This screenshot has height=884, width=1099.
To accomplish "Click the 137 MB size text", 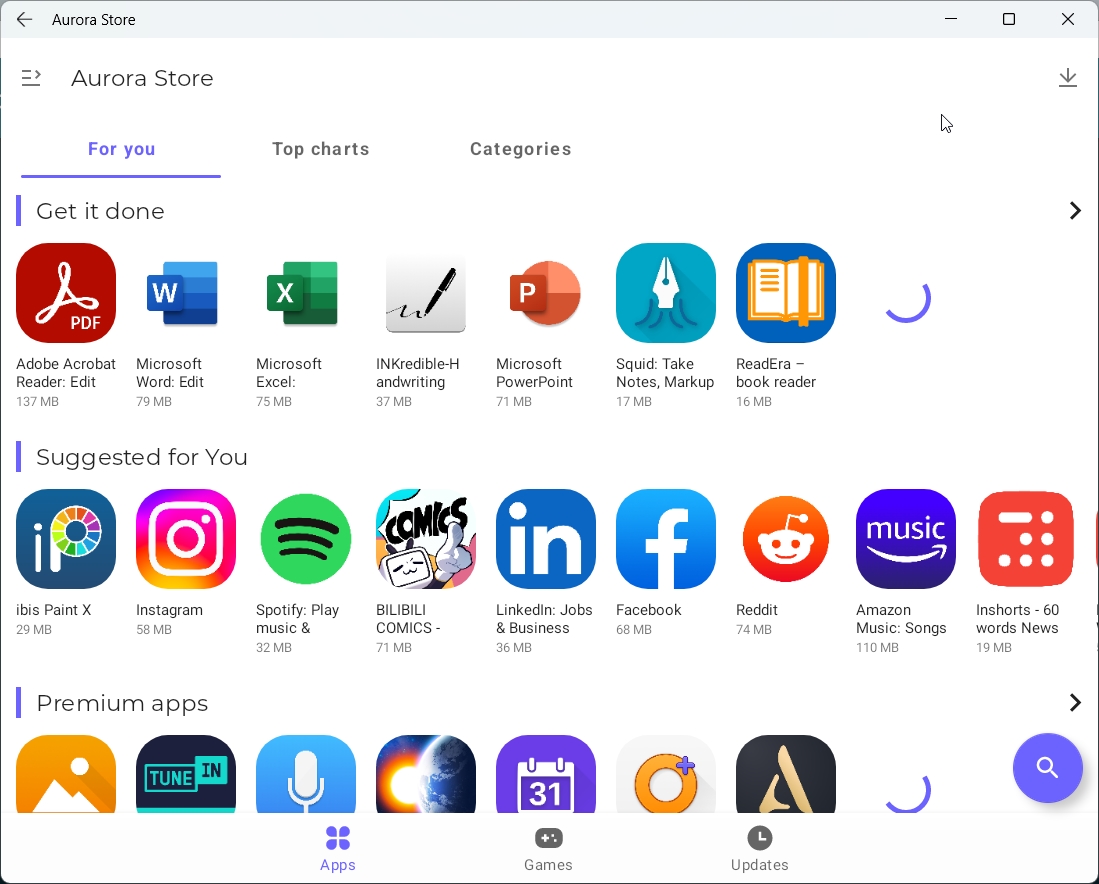I will click(x=37, y=402).
